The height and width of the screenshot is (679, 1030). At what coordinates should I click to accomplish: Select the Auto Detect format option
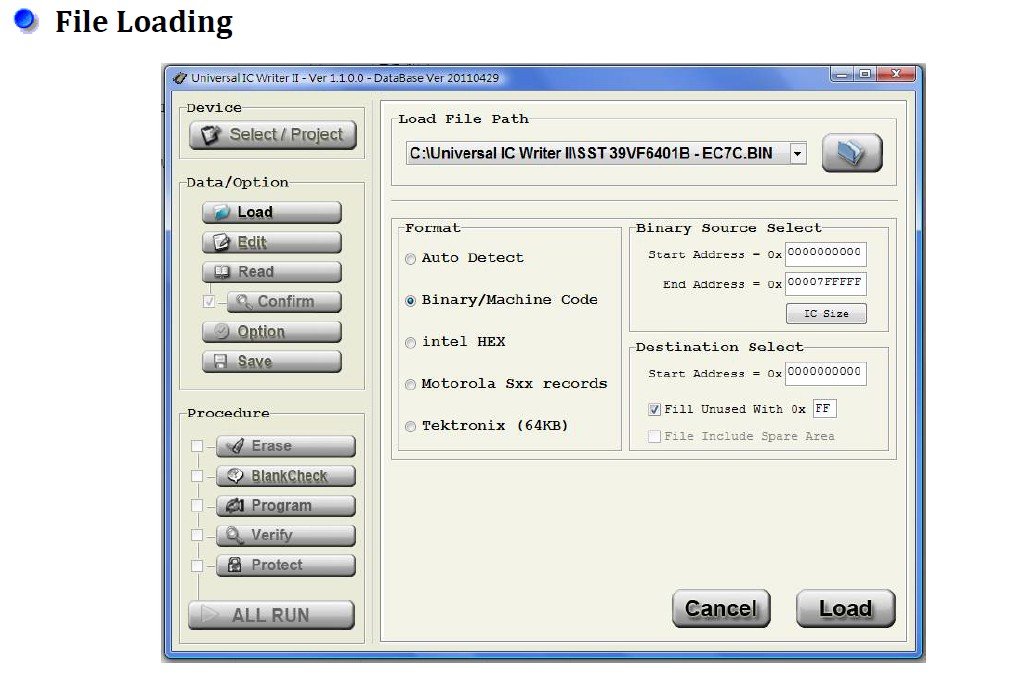[410, 259]
